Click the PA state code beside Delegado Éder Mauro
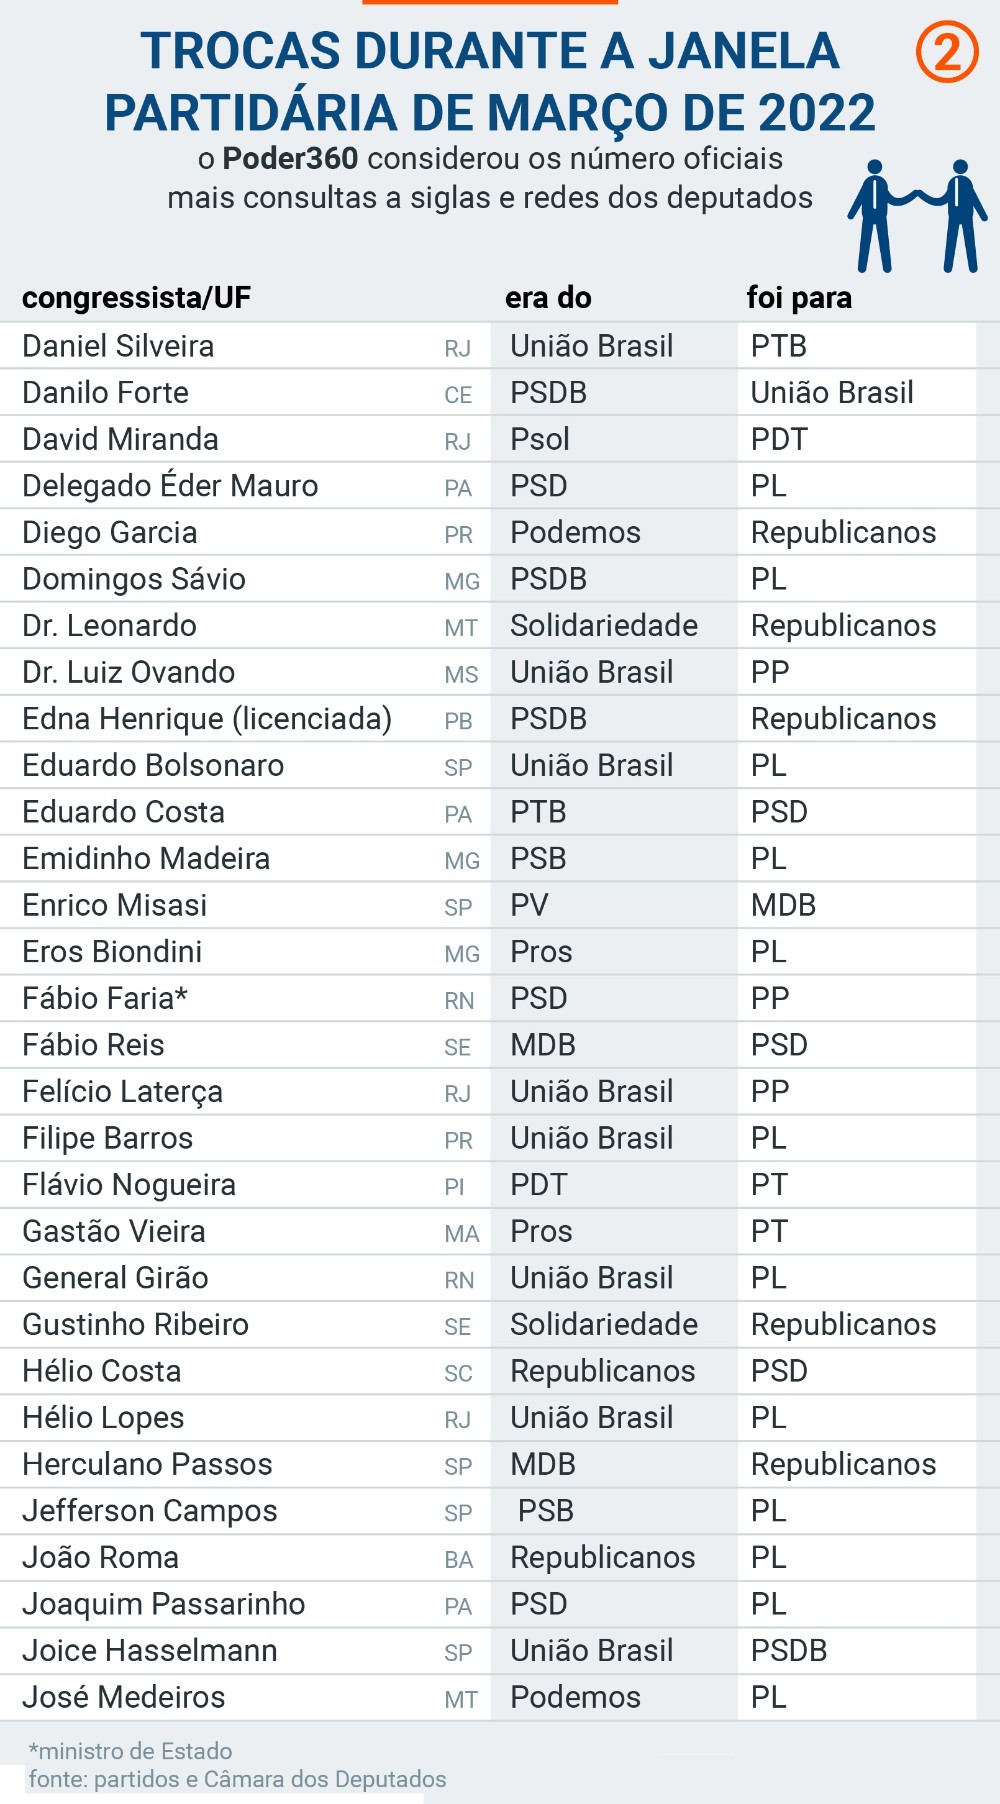1000x1804 pixels. (x=458, y=488)
